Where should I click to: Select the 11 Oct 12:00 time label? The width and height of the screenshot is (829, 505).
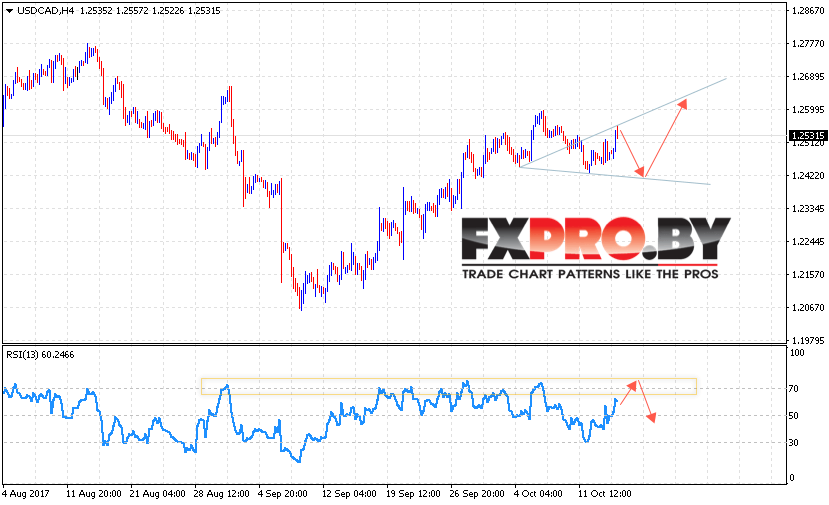[x=603, y=493]
